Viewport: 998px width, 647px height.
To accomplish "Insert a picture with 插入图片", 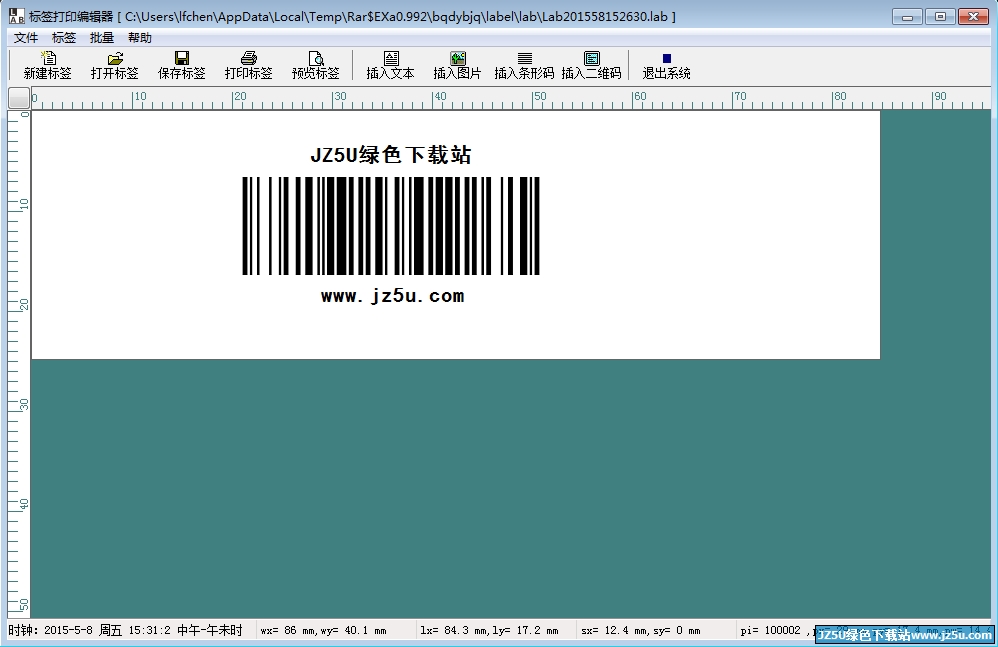I will click(x=457, y=66).
